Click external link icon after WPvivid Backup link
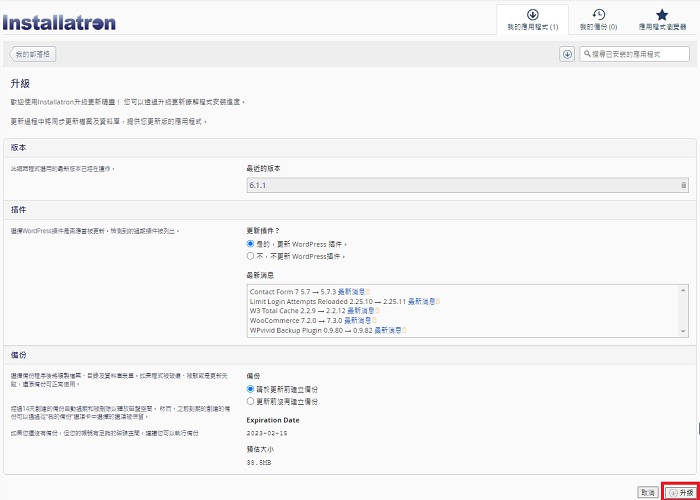700x500 pixels. [404, 330]
